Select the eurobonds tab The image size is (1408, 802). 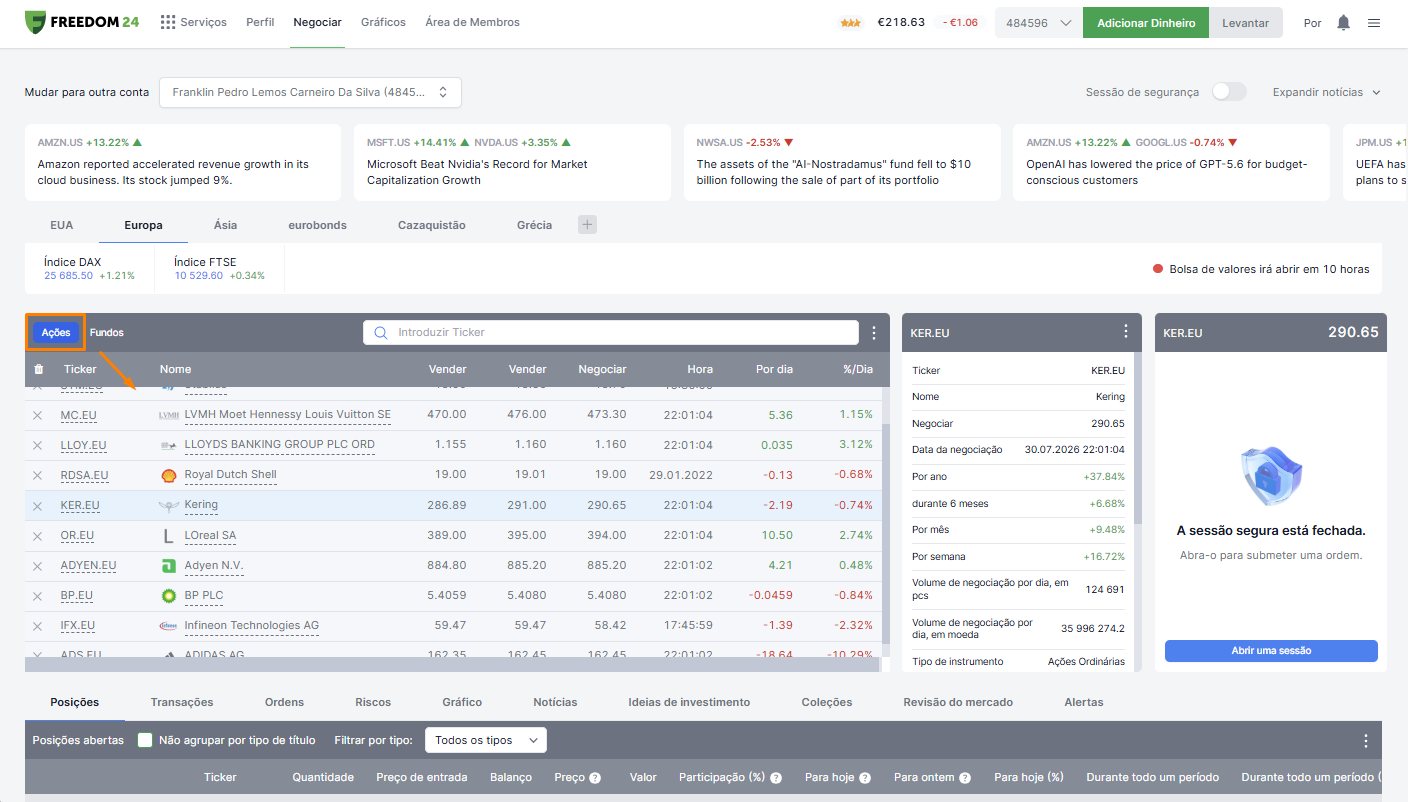[x=317, y=225]
